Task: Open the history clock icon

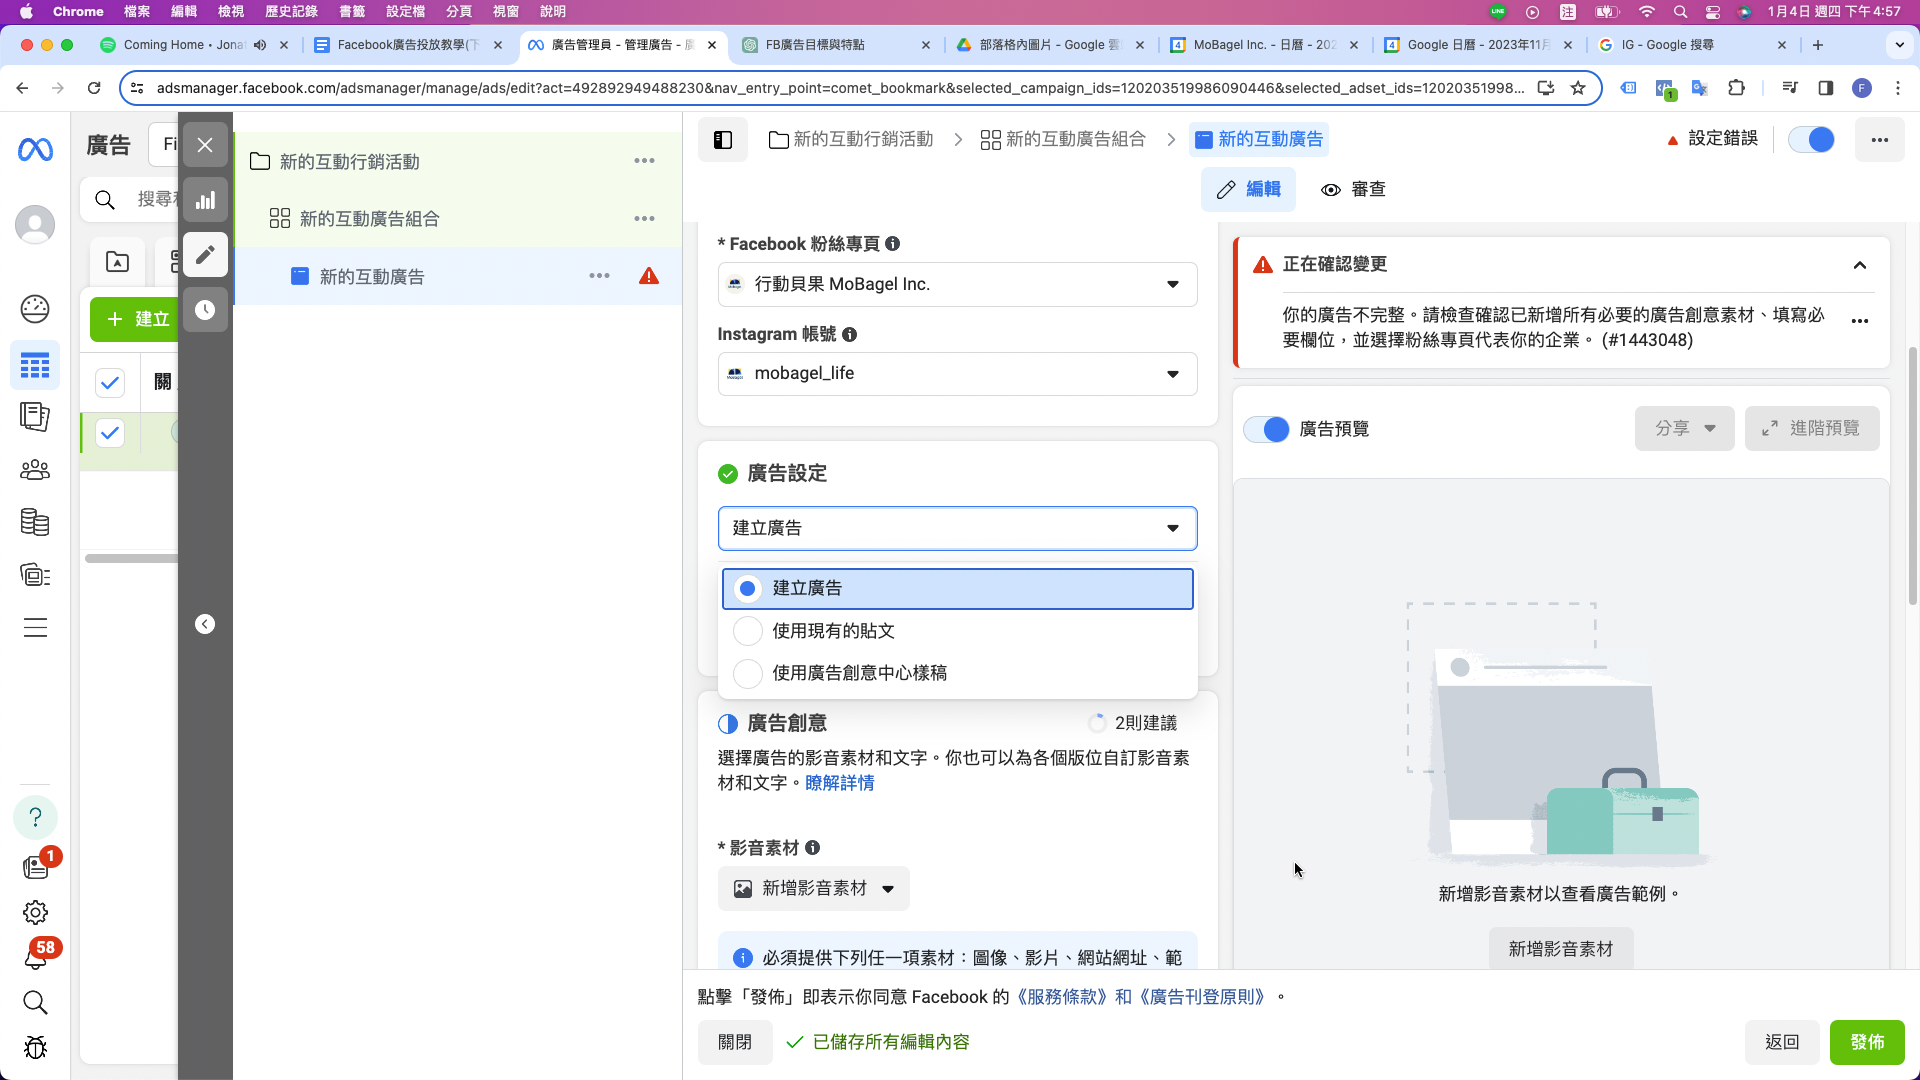Action: coord(205,310)
